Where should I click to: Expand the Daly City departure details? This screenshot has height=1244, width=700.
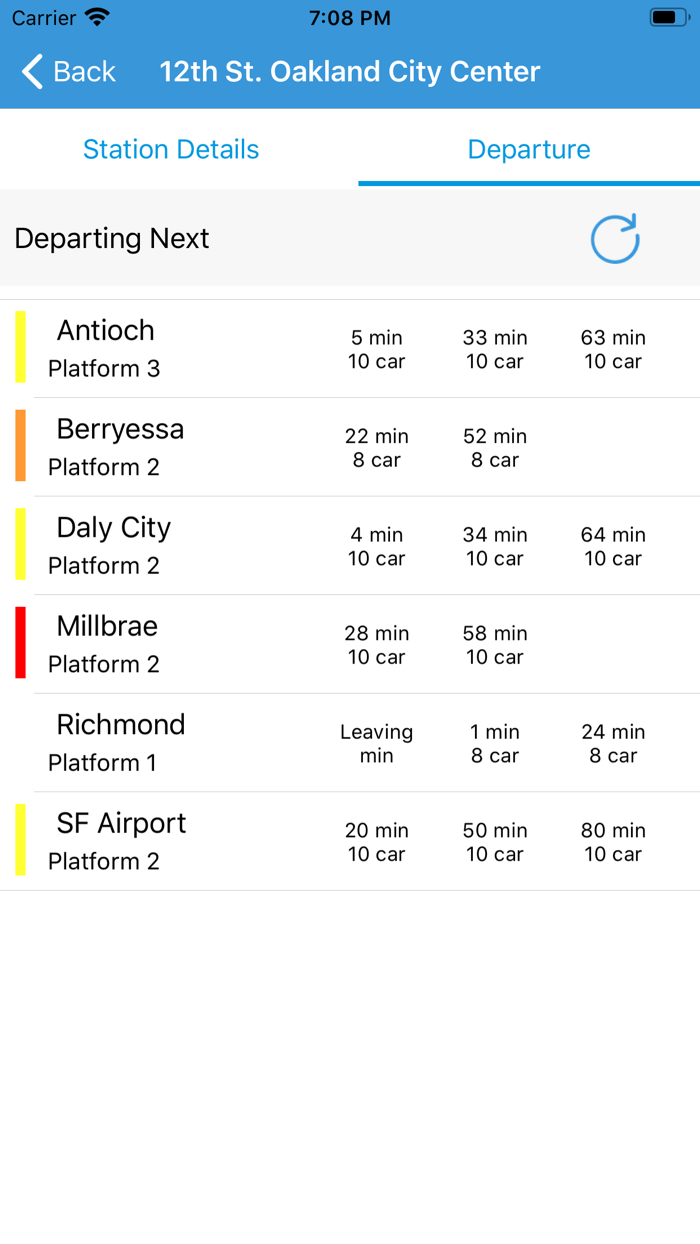[x=350, y=544]
